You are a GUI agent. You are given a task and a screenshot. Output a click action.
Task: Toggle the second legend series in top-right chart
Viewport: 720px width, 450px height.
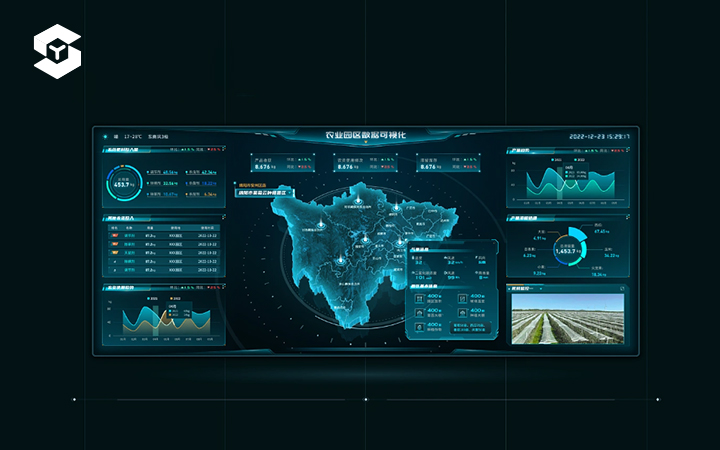click(577, 159)
